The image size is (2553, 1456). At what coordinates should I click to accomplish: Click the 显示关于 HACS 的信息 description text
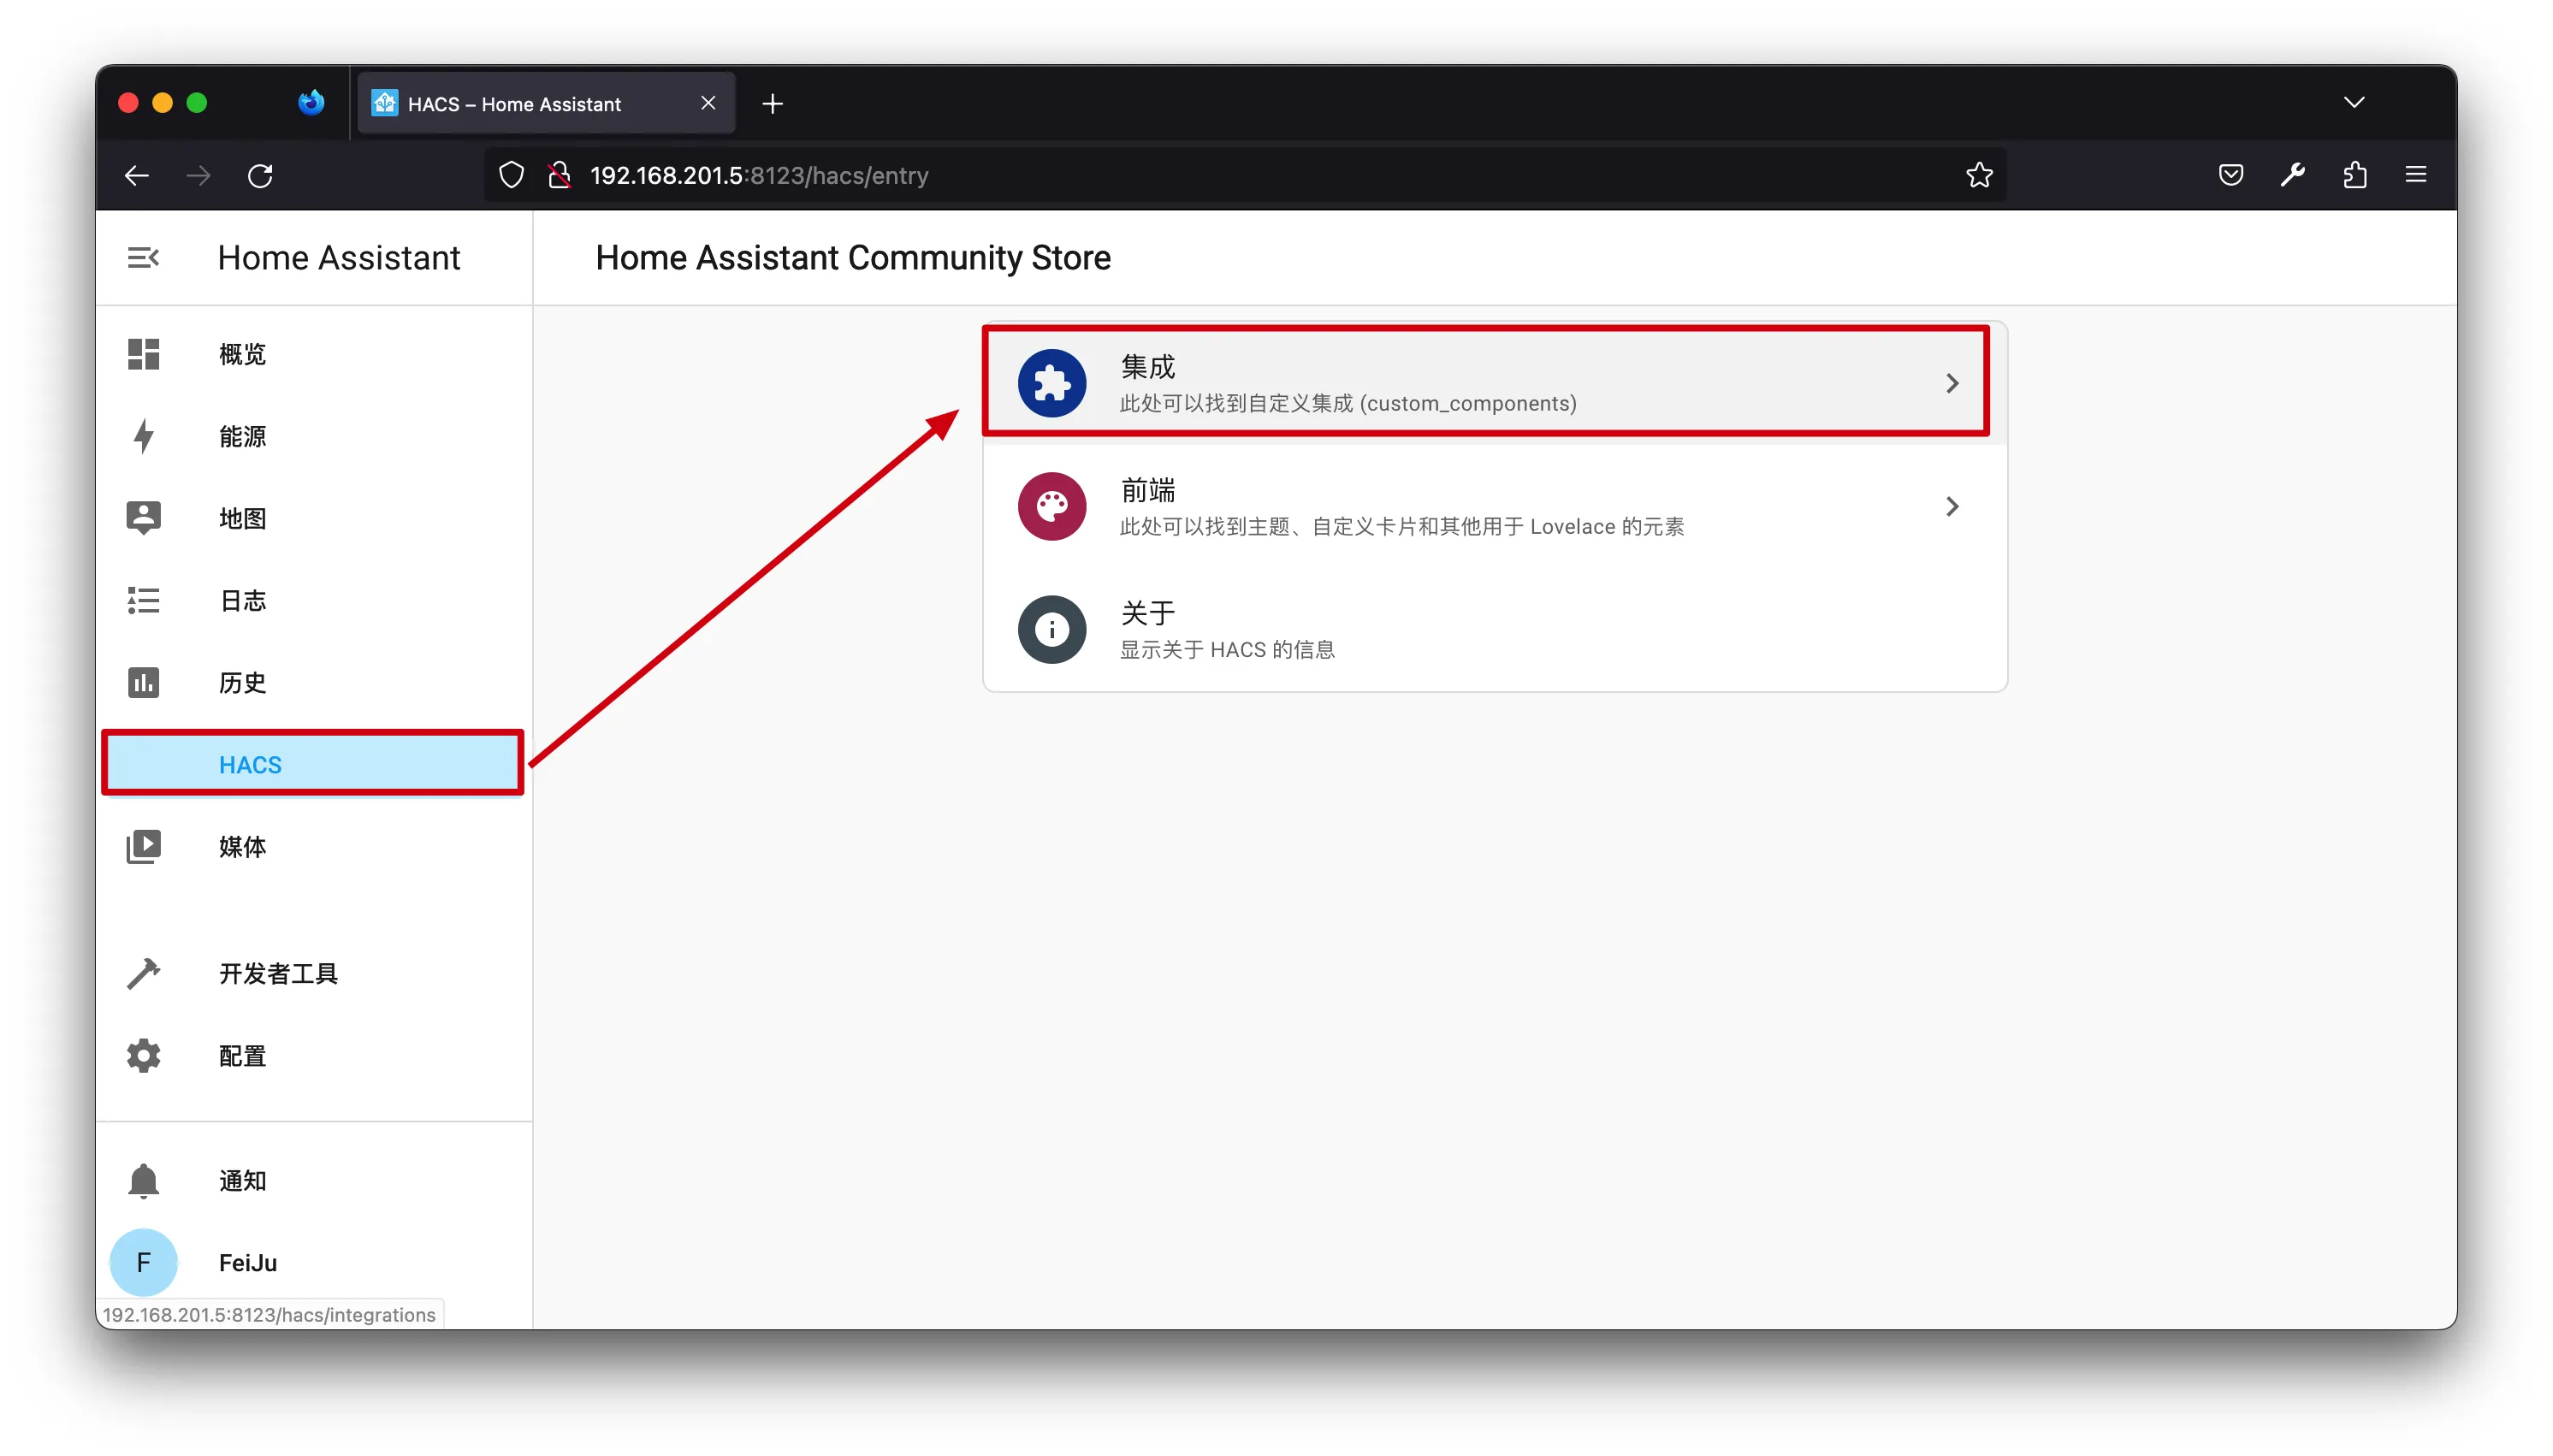tap(1227, 649)
